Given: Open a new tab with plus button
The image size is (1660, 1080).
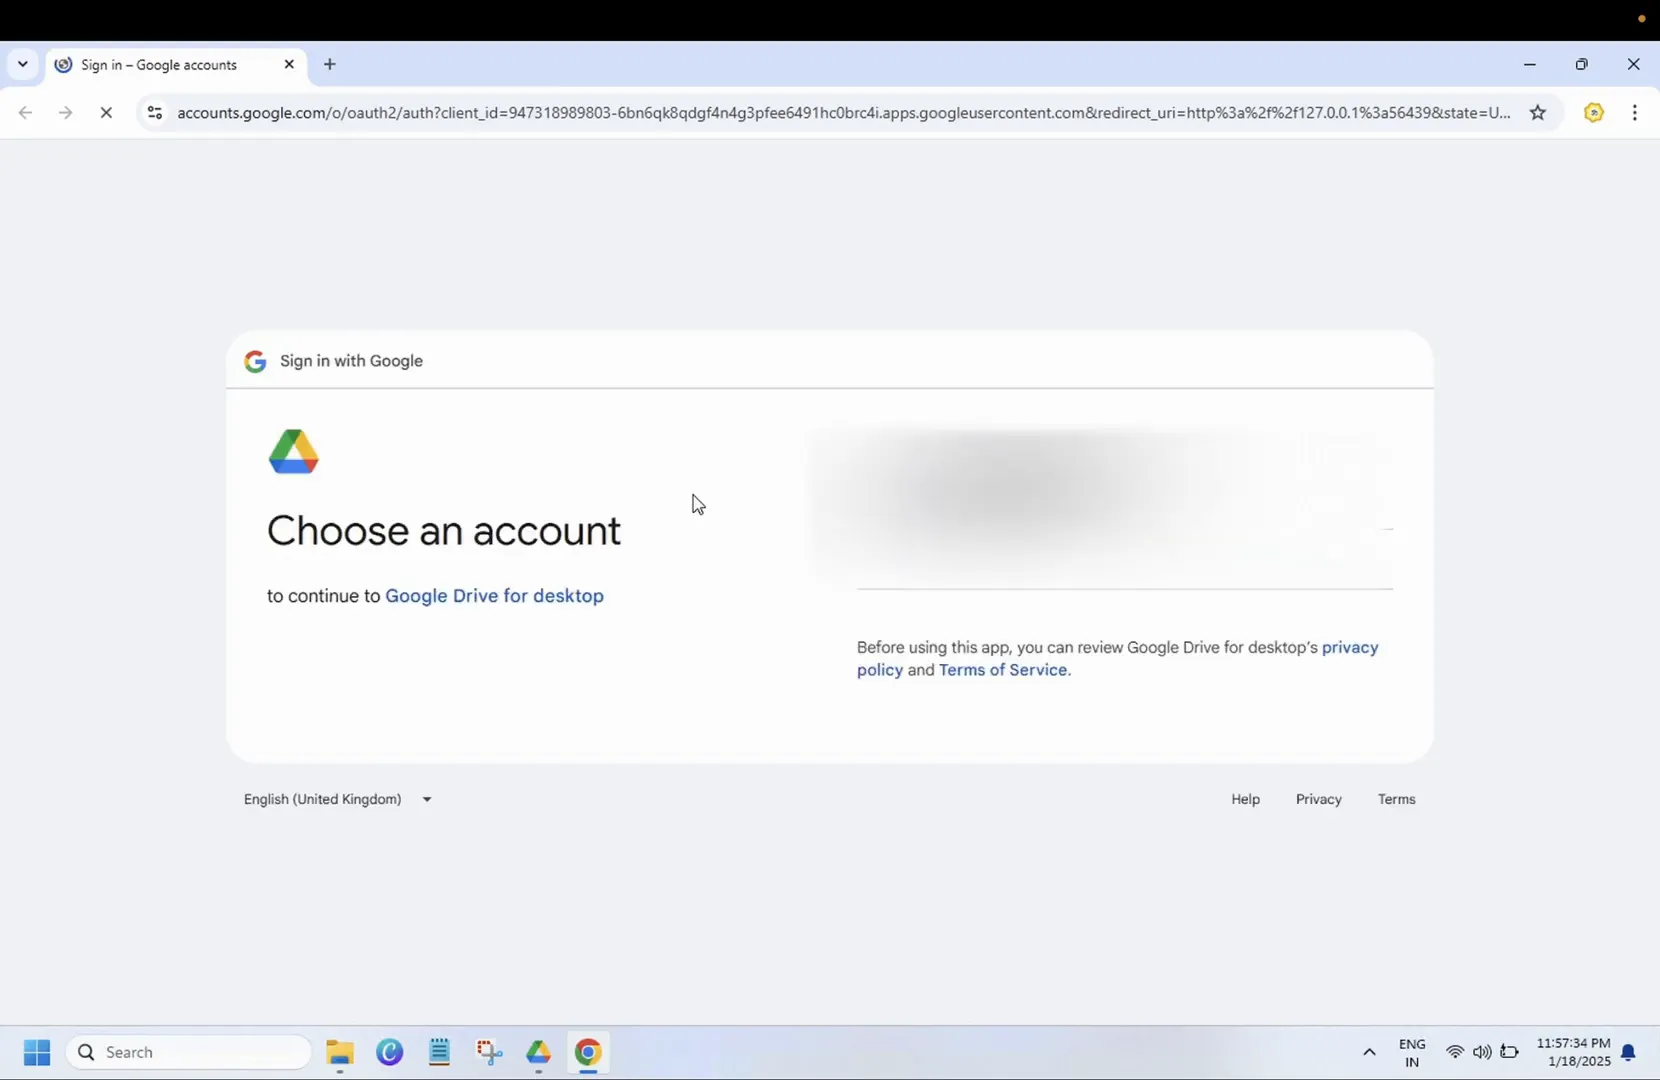Looking at the screenshot, I should coord(330,64).
